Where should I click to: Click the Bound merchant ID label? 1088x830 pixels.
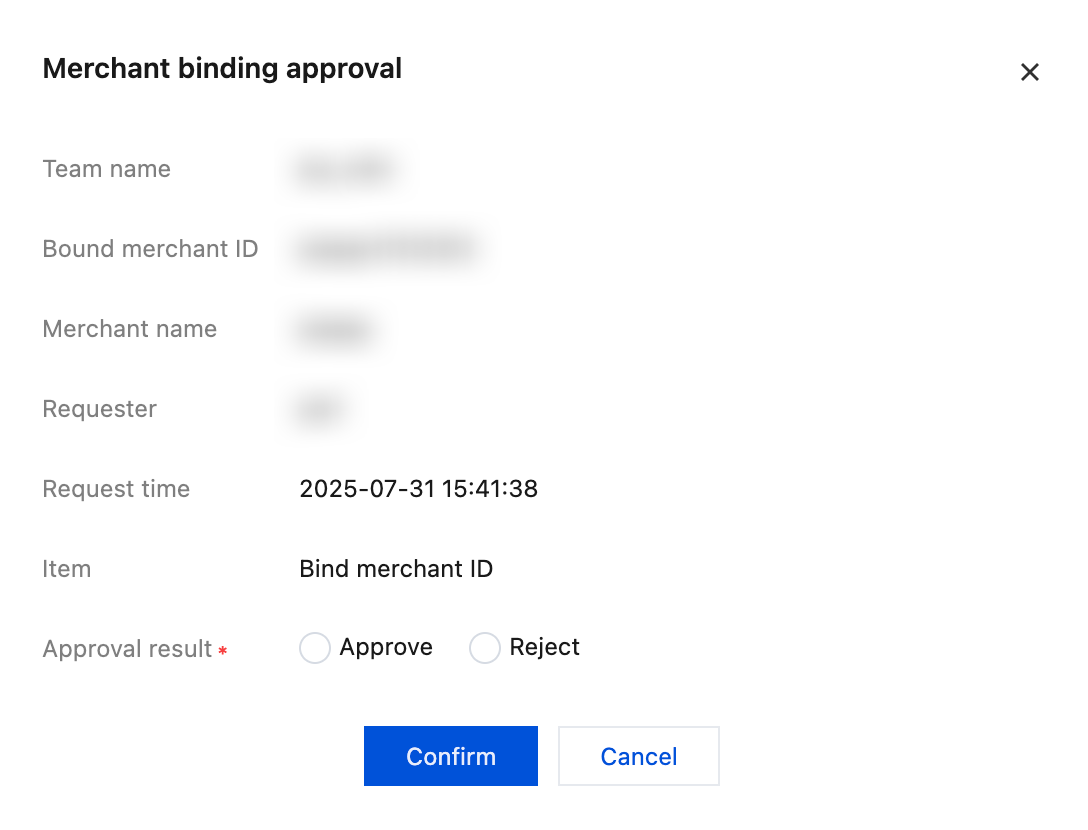[150, 249]
